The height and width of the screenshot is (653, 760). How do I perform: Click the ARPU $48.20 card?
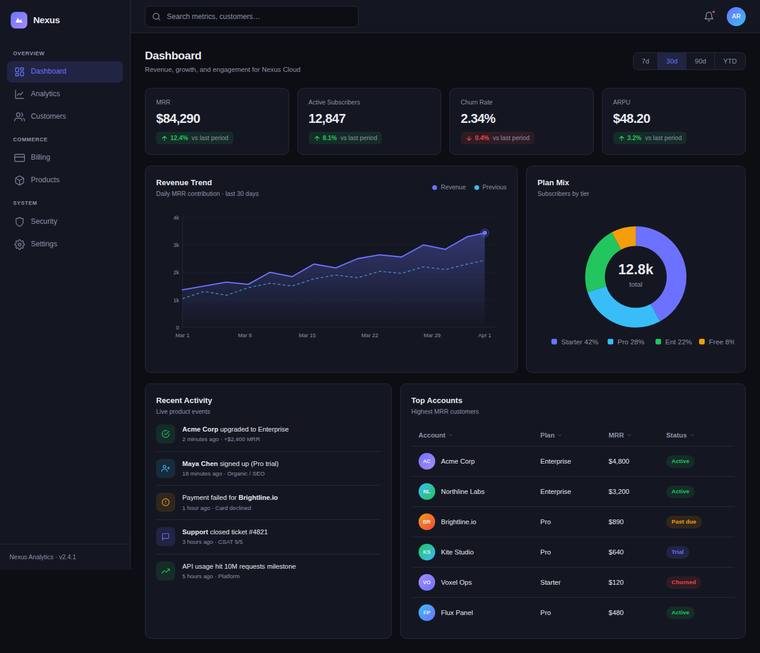(674, 121)
